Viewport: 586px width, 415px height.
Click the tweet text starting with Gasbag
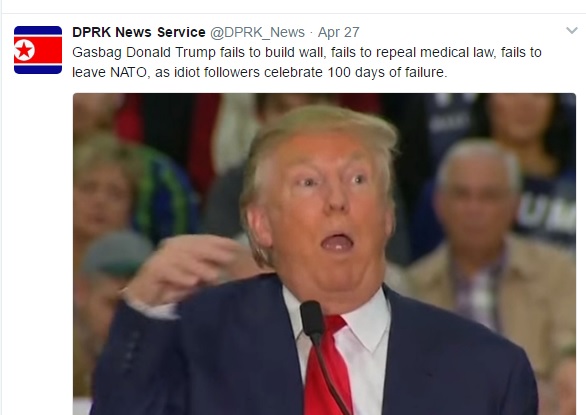coord(306,62)
